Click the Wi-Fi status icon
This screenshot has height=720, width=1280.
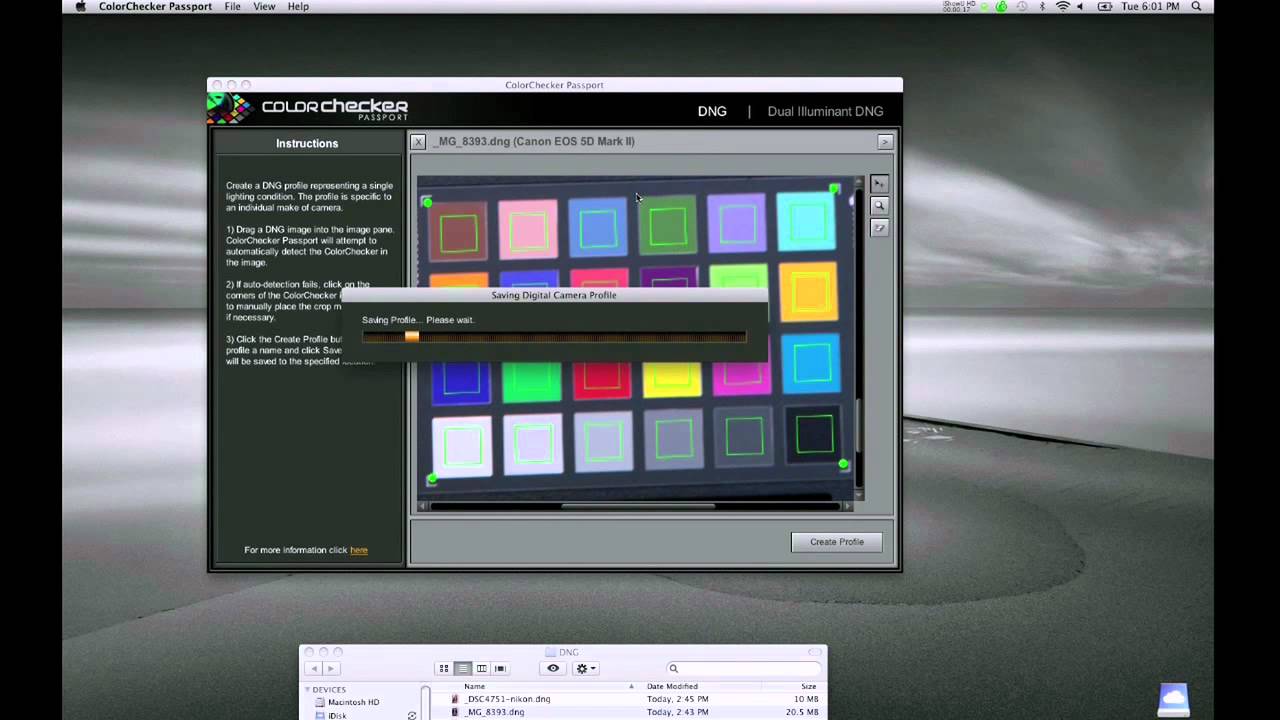[1063, 7]
